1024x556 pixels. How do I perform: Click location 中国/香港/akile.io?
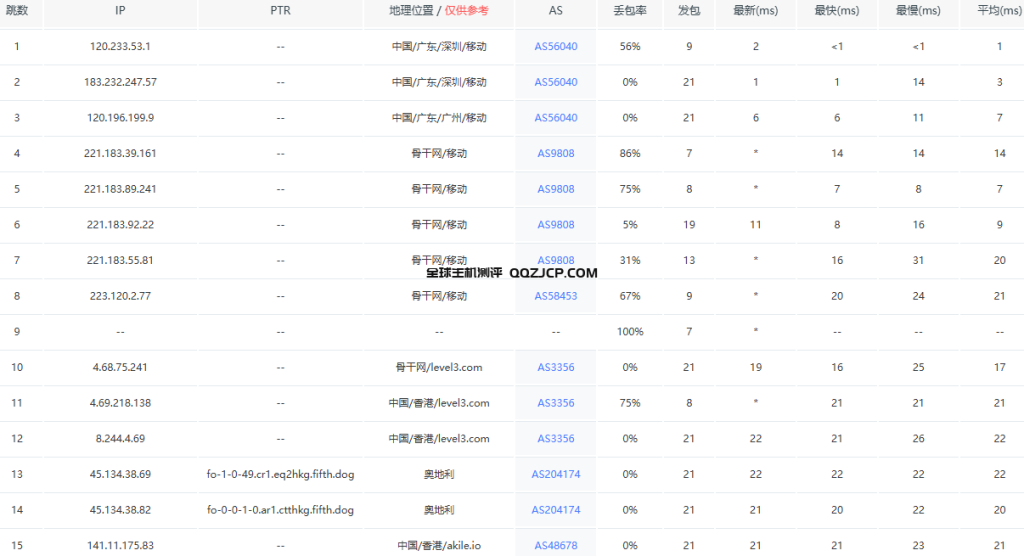(x=439, y=546)
